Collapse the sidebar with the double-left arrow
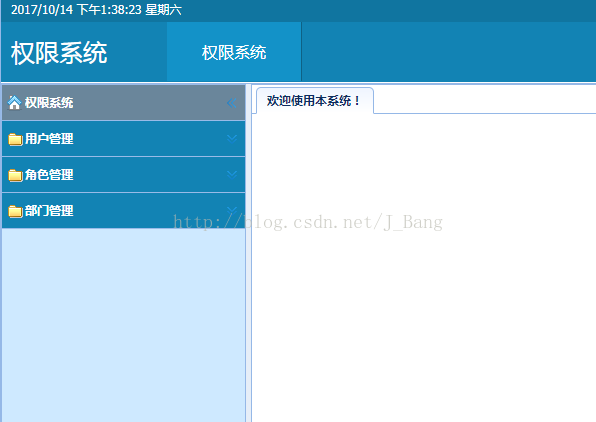Viewport: 596px width, 422px height. (x=231, y=103)
